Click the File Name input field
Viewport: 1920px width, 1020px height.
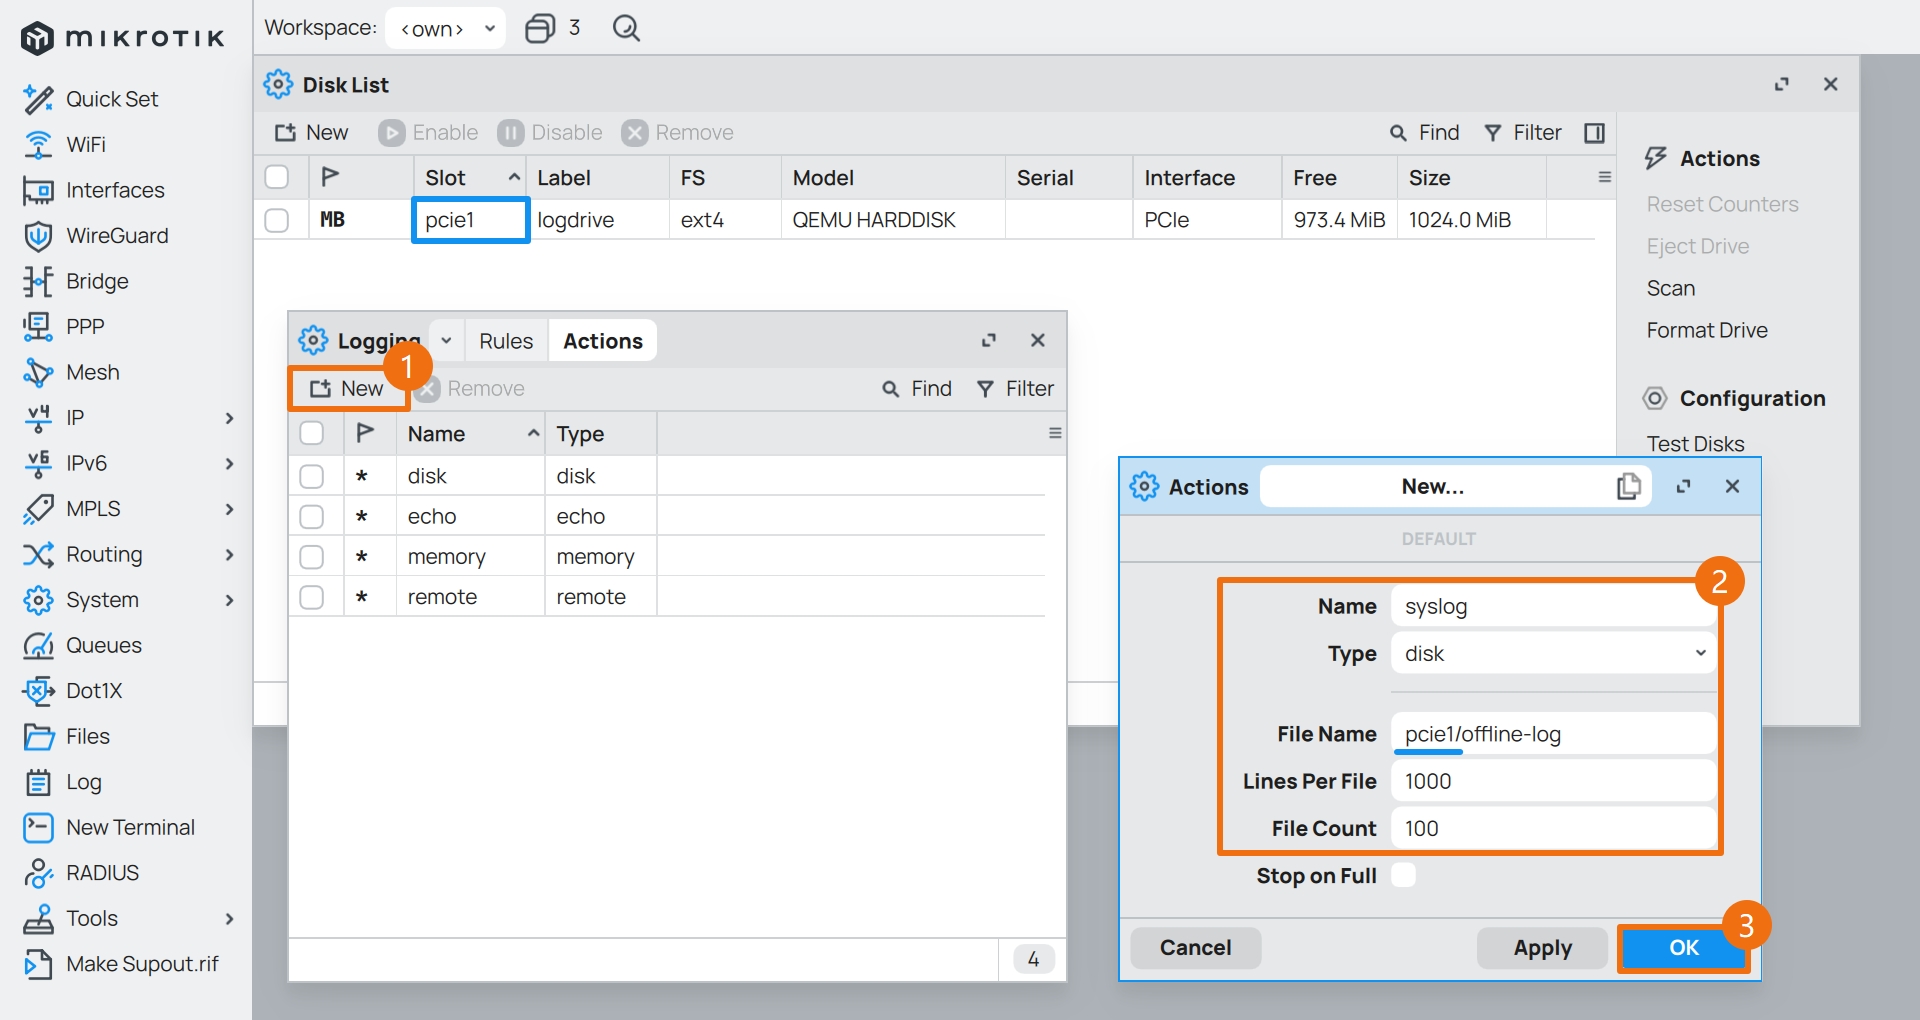coord(1553,734)
